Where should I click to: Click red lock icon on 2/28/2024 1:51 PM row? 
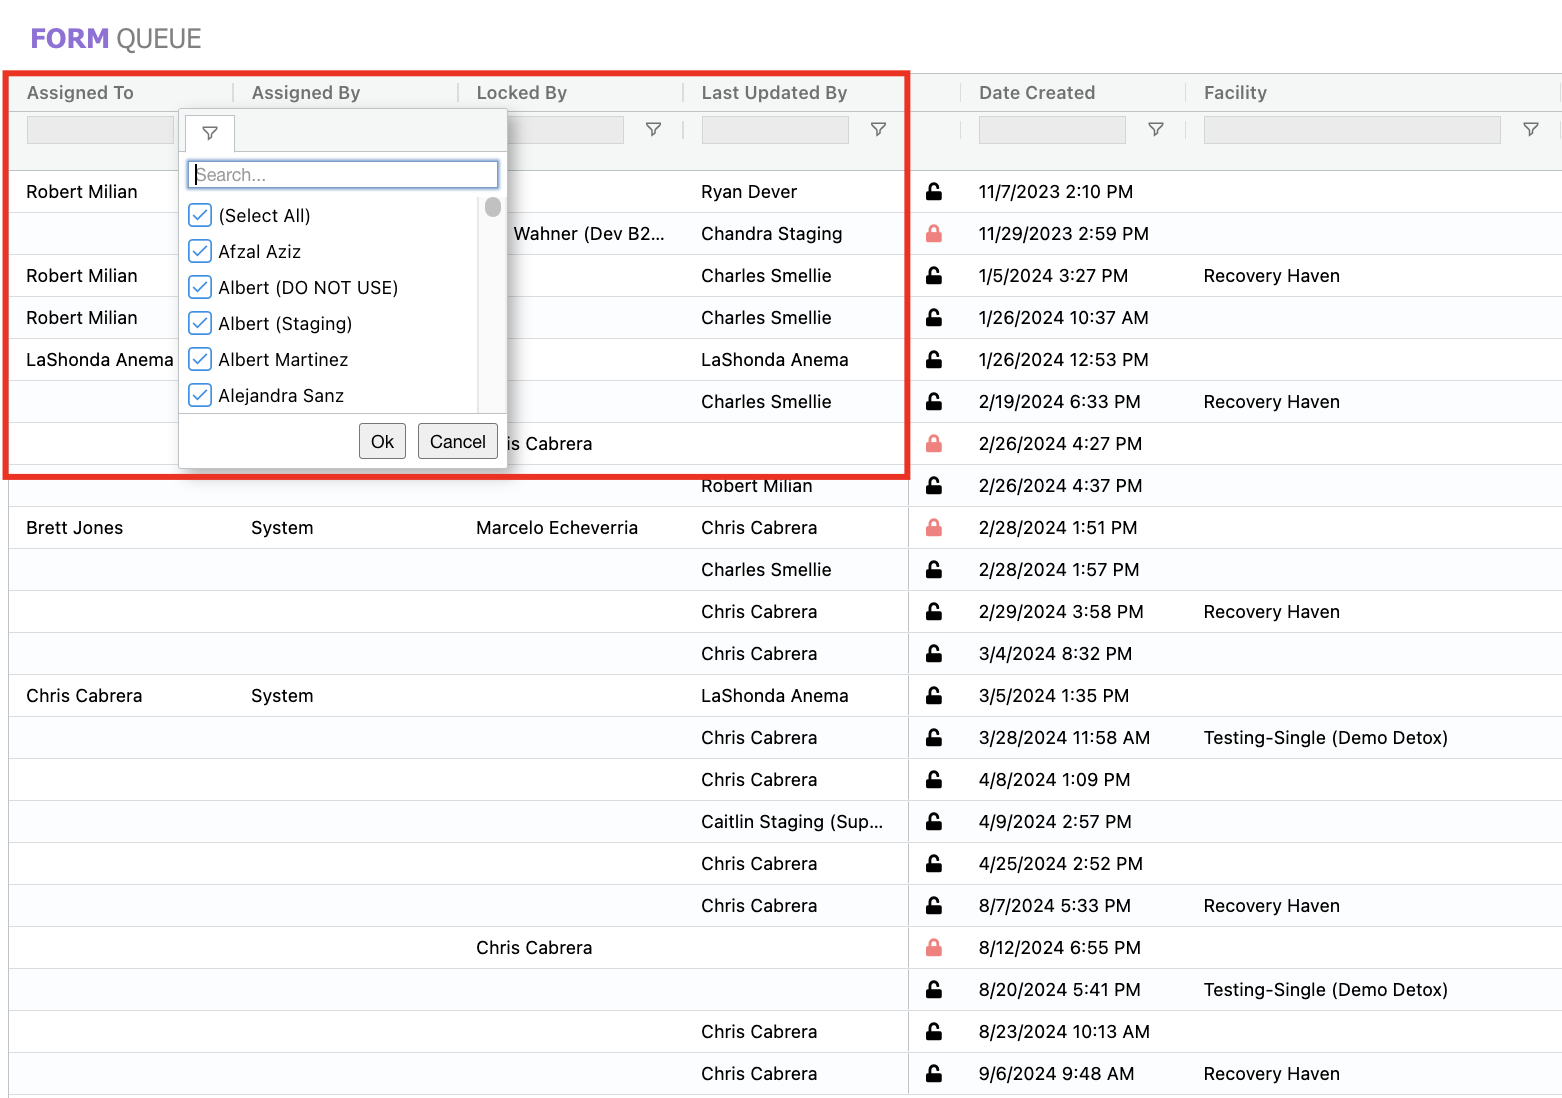933,528
